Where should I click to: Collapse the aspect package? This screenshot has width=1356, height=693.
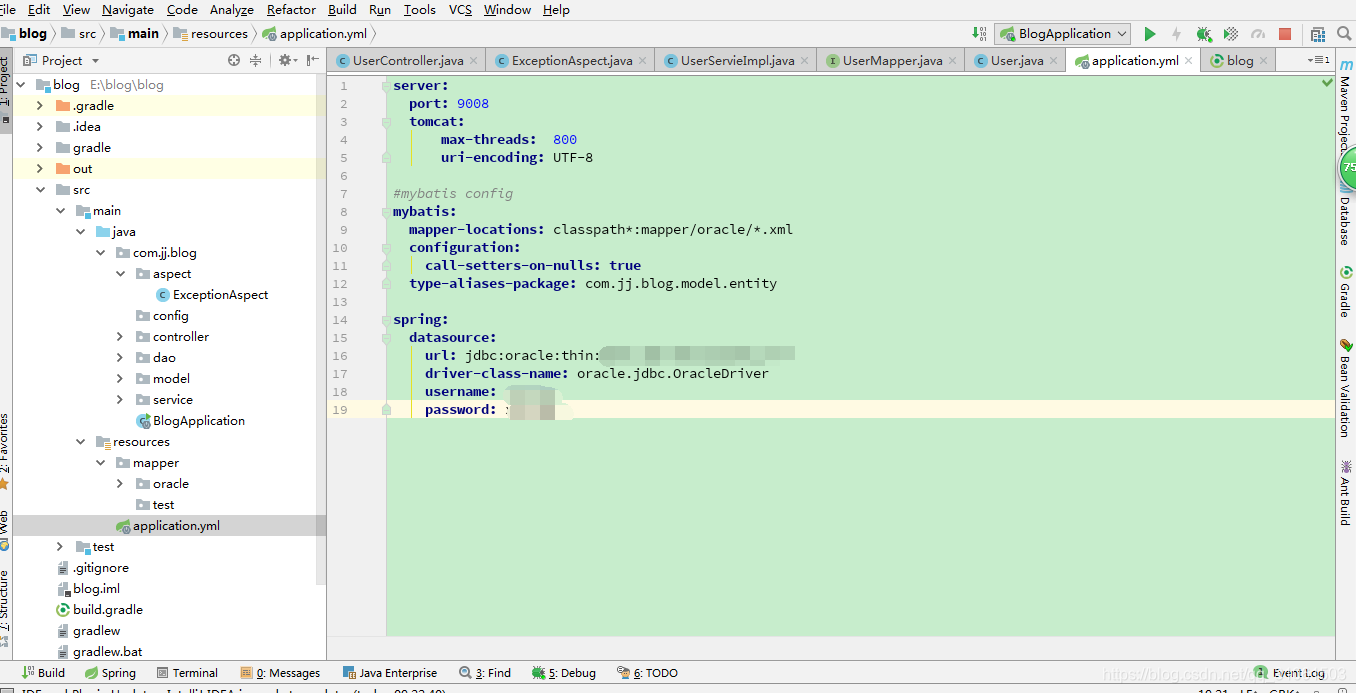[x=120, y=273]
